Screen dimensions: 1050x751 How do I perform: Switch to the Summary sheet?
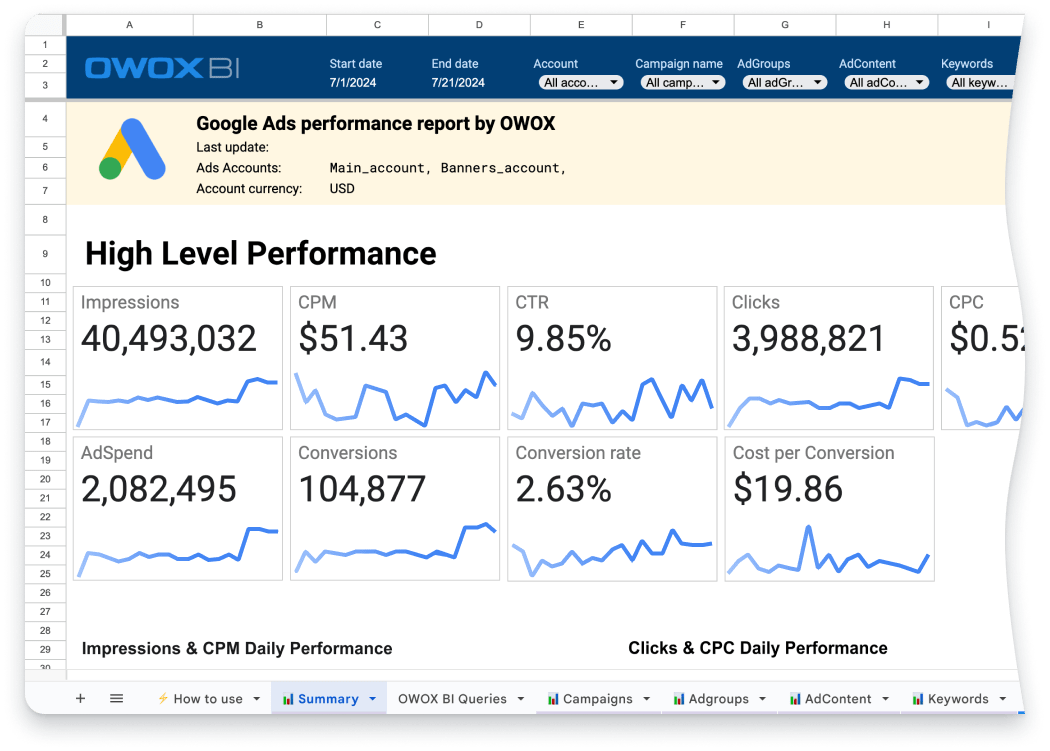(328, 699)
